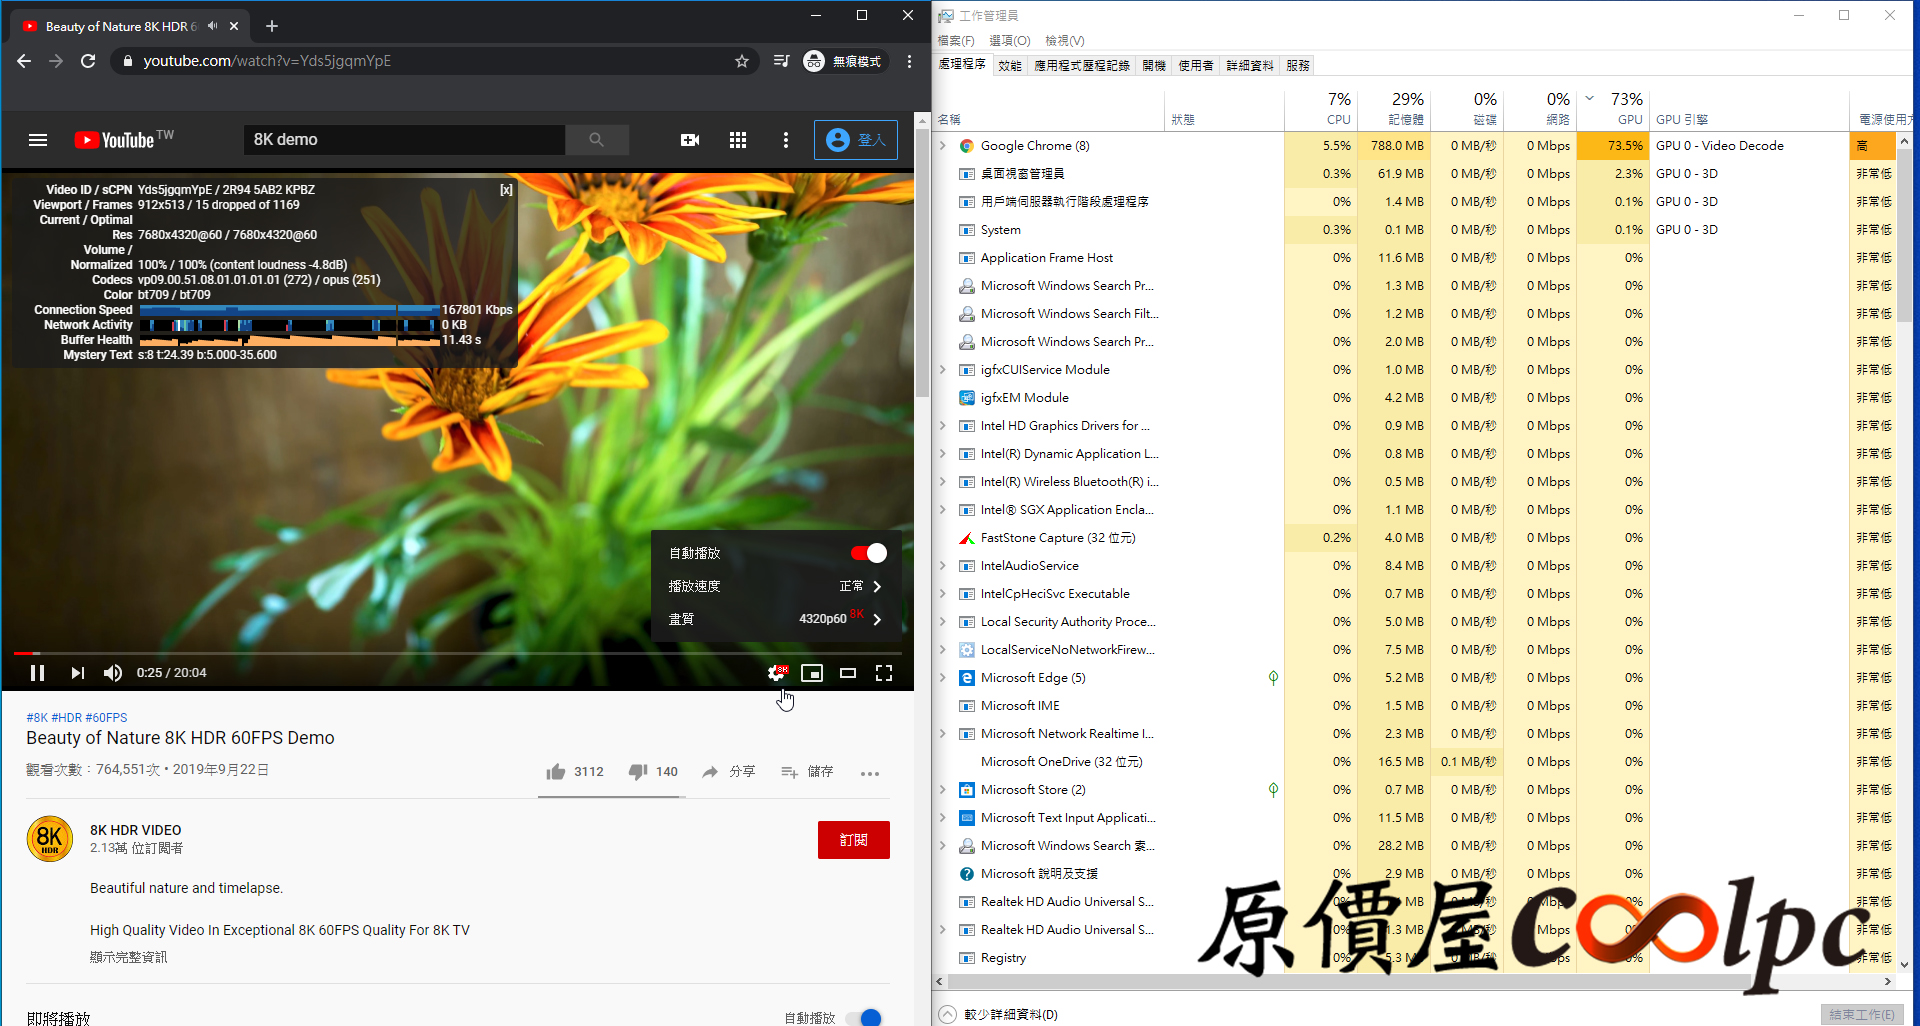Open Chrome three-dot menu
1920x1026 pixels.
click(x=909, y=61)
